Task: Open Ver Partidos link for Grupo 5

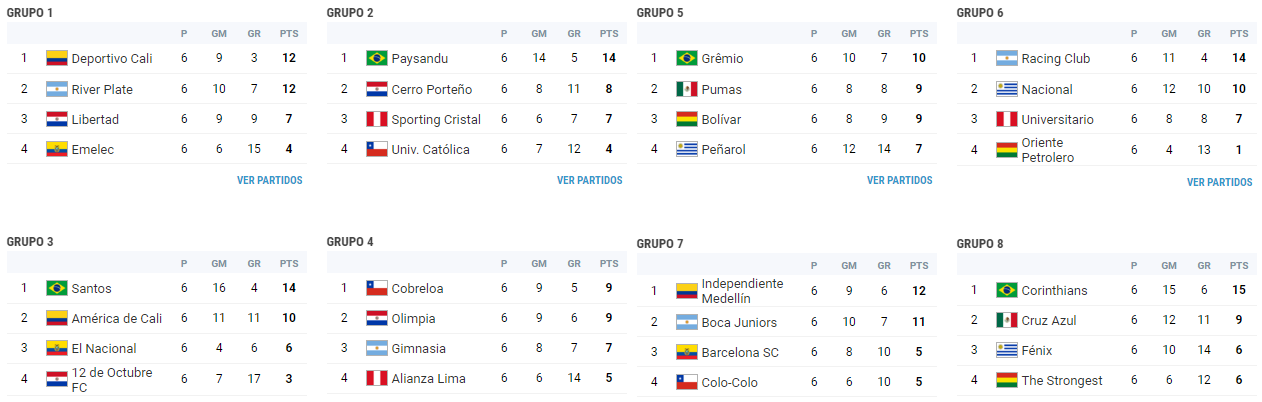Action: pyautogui.click(x=899, y=181)
